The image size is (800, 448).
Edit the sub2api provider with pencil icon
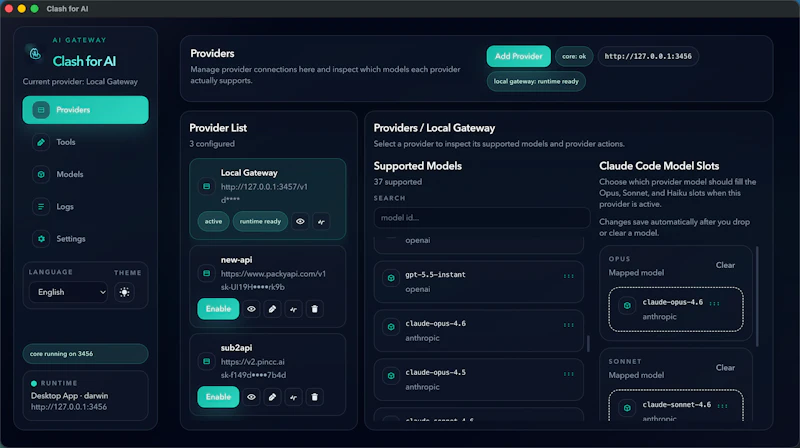pos(272,397)
